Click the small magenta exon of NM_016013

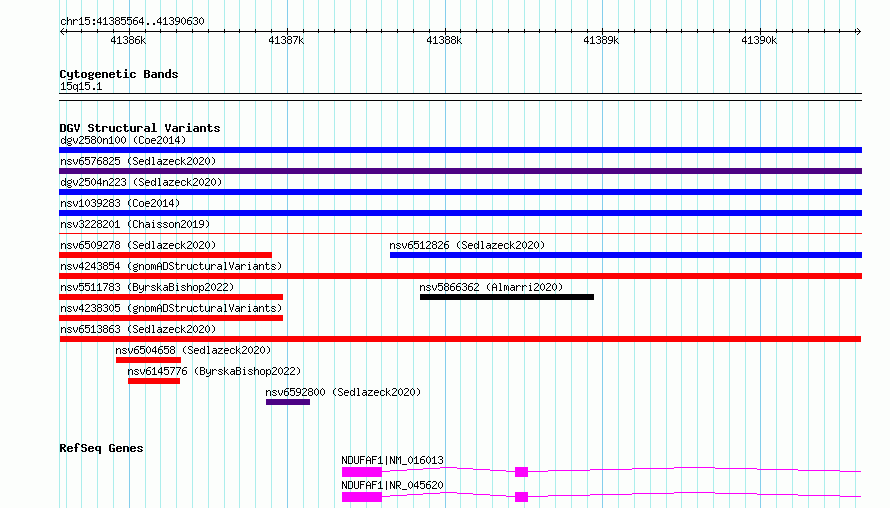[x=522, y=472]
